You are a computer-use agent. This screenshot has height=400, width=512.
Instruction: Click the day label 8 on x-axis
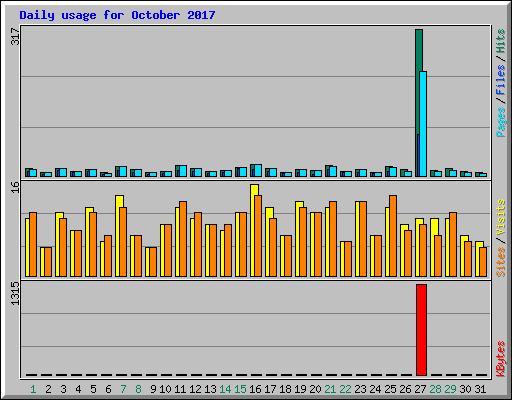click(x=138, y=389)
